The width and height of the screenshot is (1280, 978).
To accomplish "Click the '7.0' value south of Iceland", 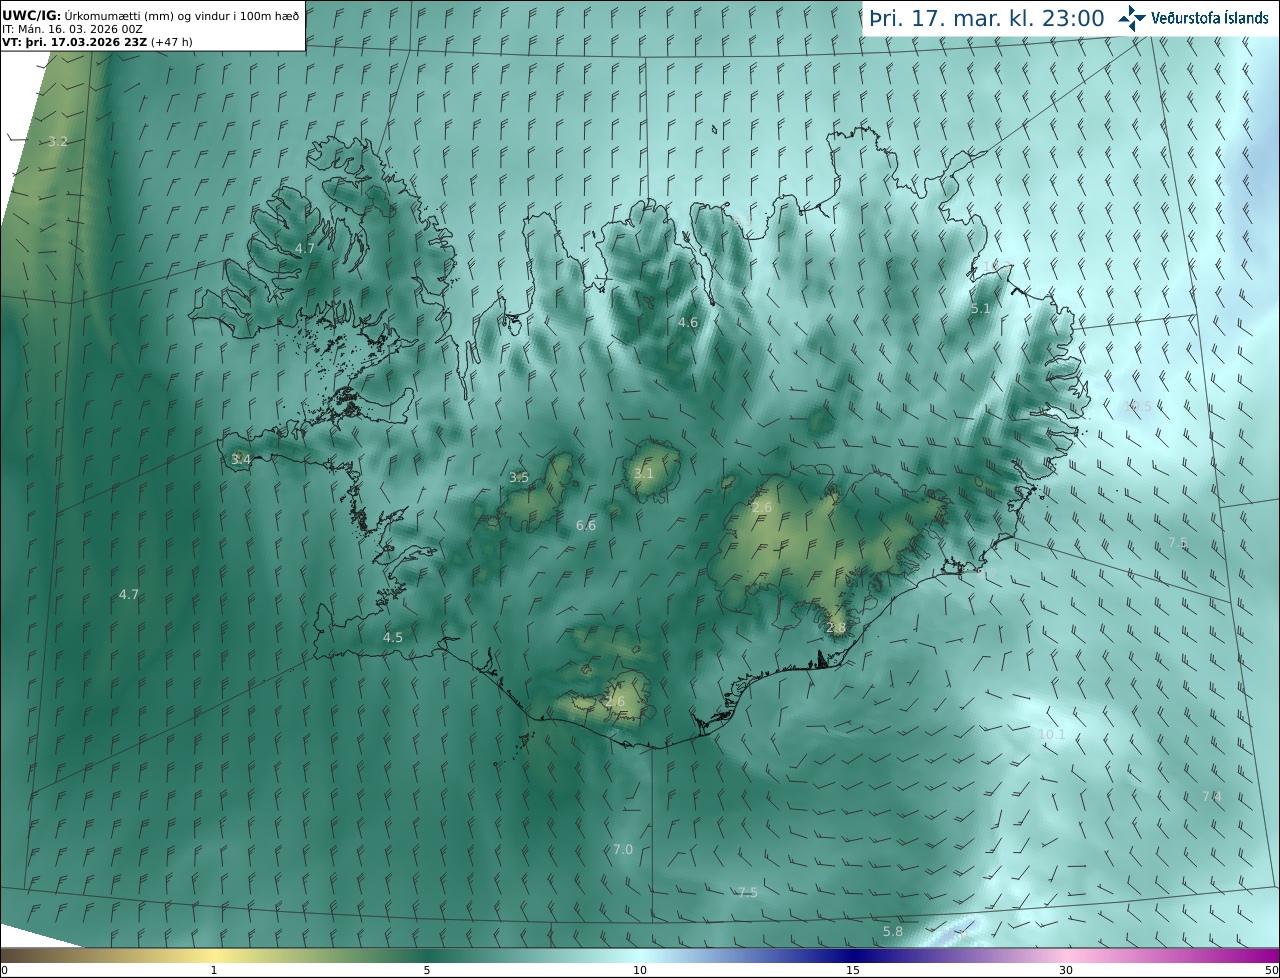I will [623, 849].
